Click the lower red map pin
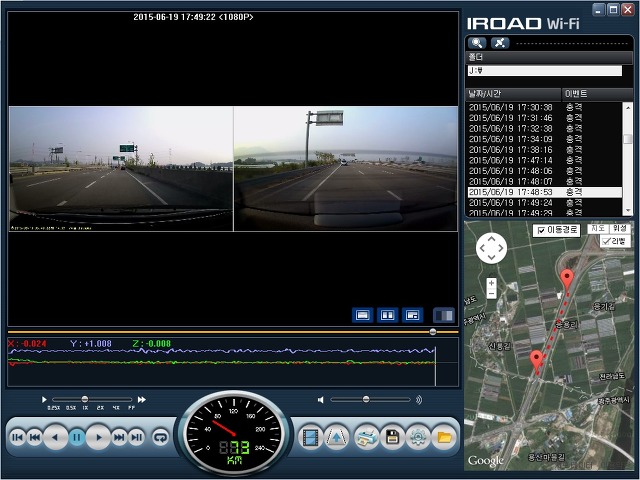 [x=536, y=361]
